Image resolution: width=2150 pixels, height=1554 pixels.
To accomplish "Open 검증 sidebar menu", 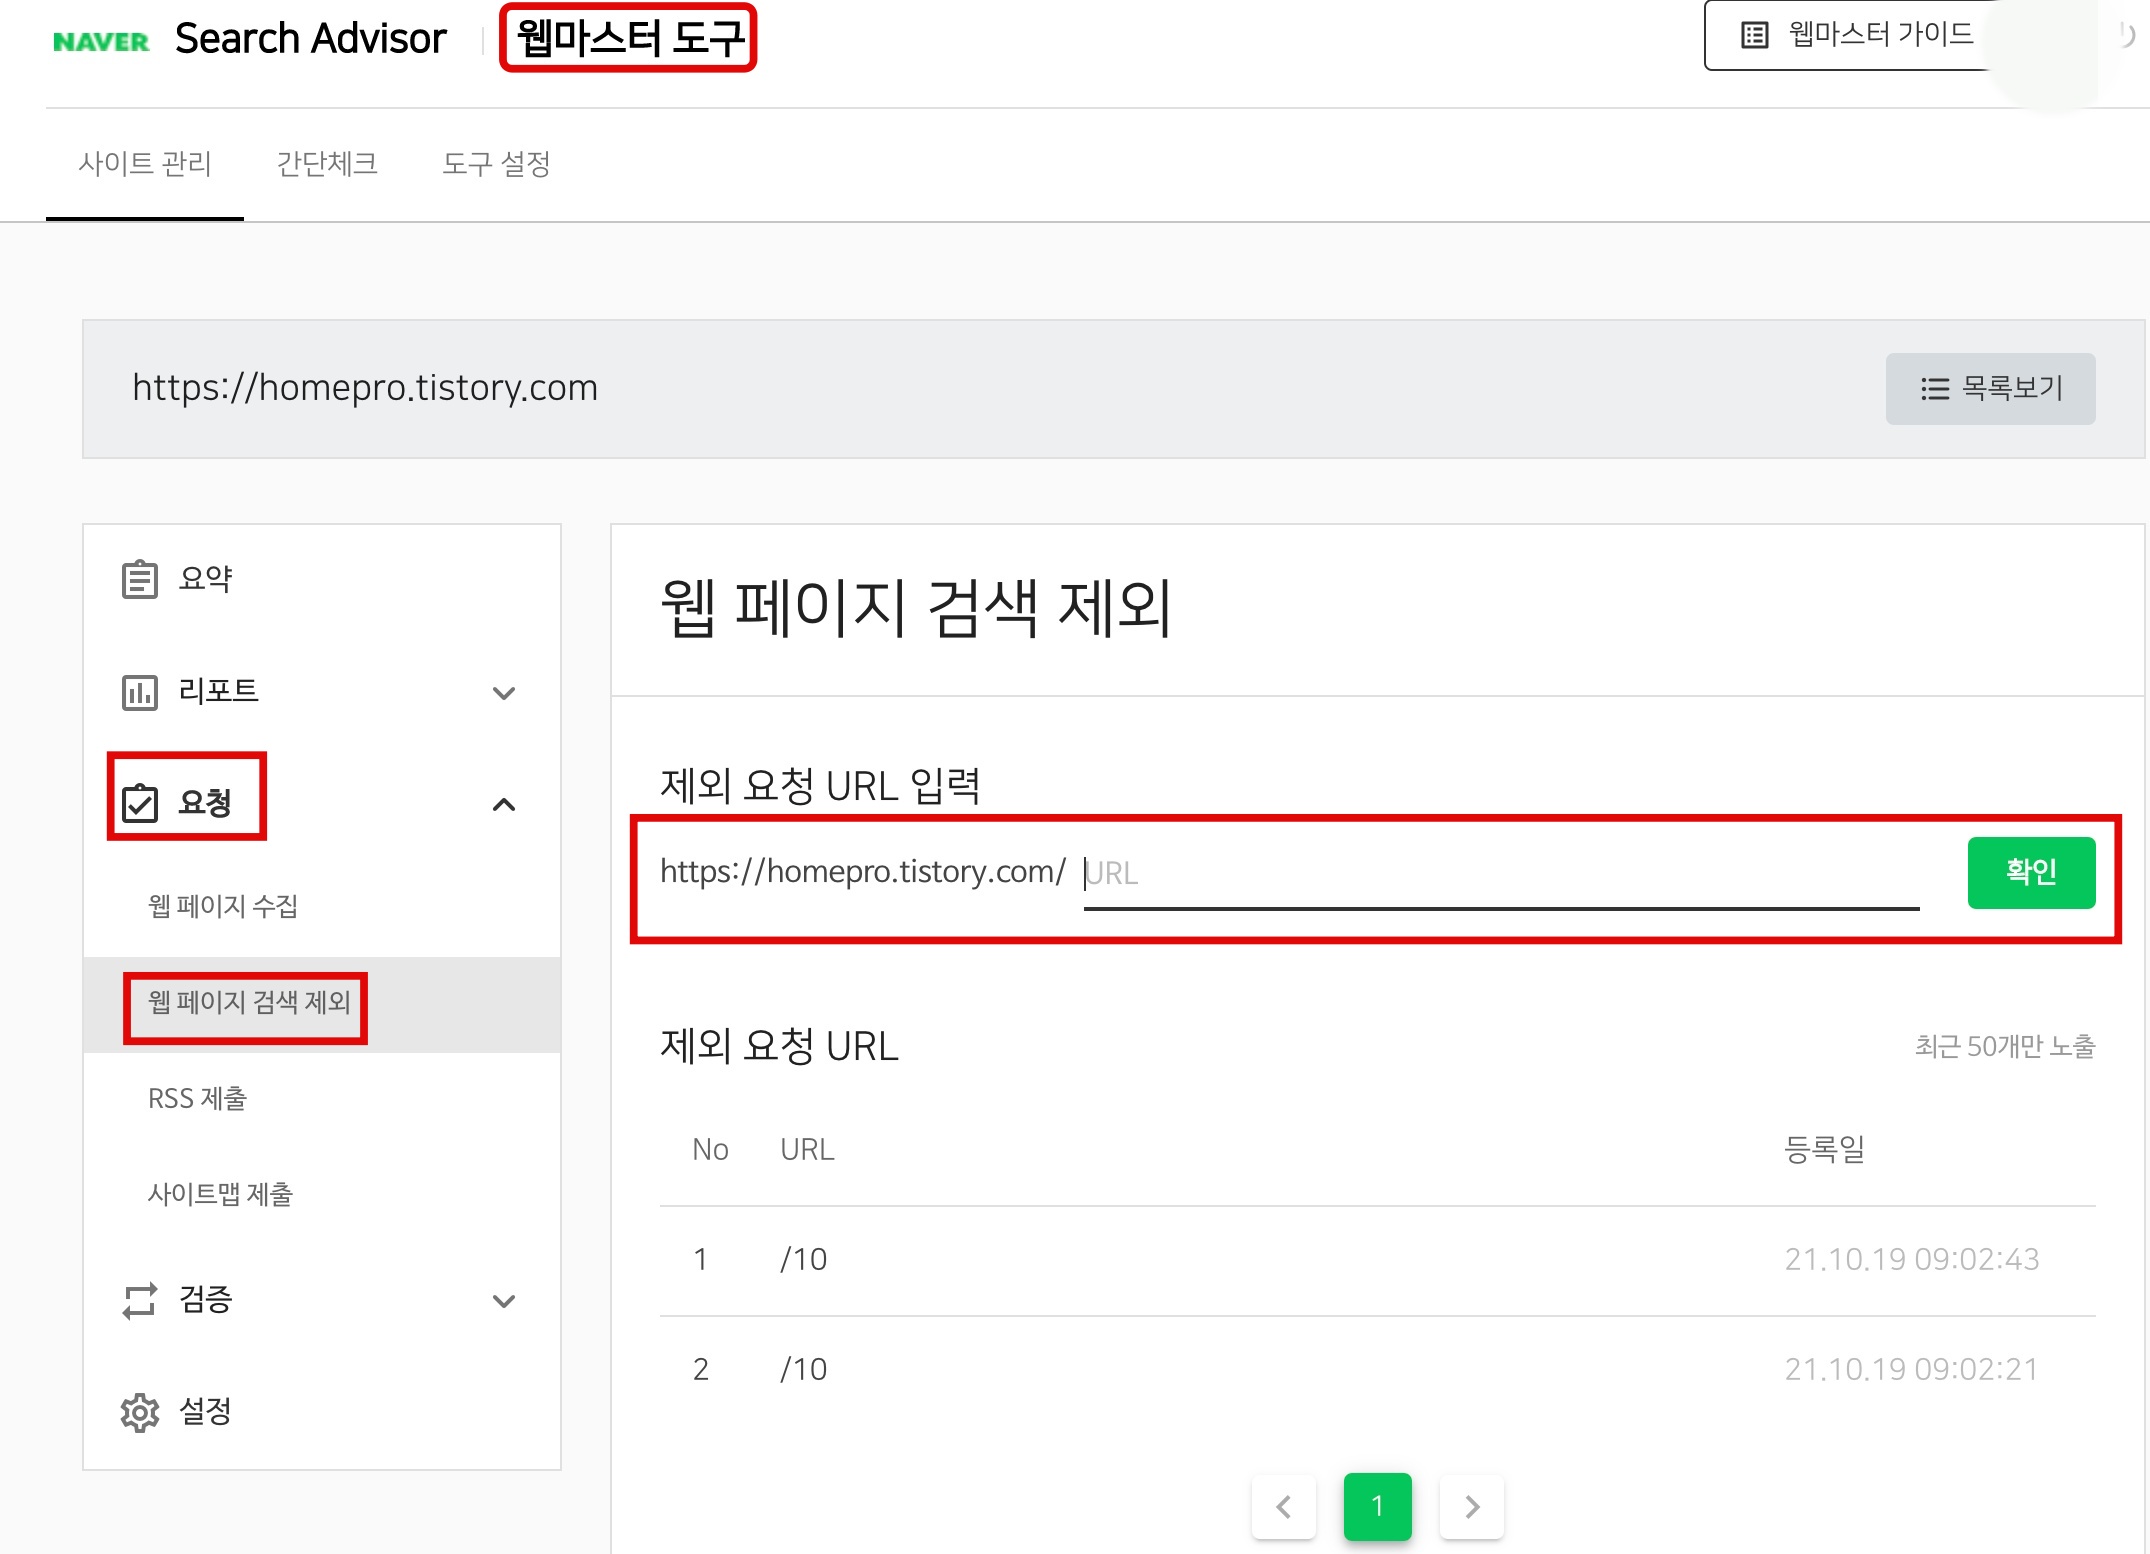I will 321,1299.
